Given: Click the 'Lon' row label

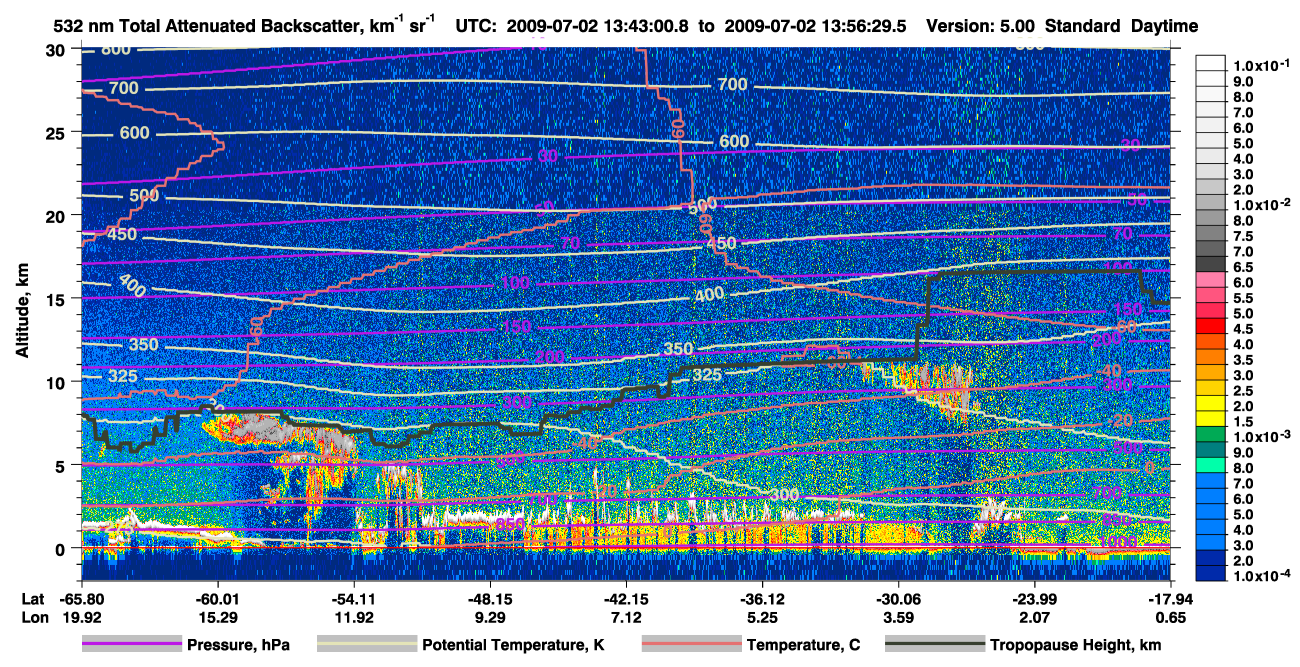Looking at the screenshot, I should tap(34, 618).
